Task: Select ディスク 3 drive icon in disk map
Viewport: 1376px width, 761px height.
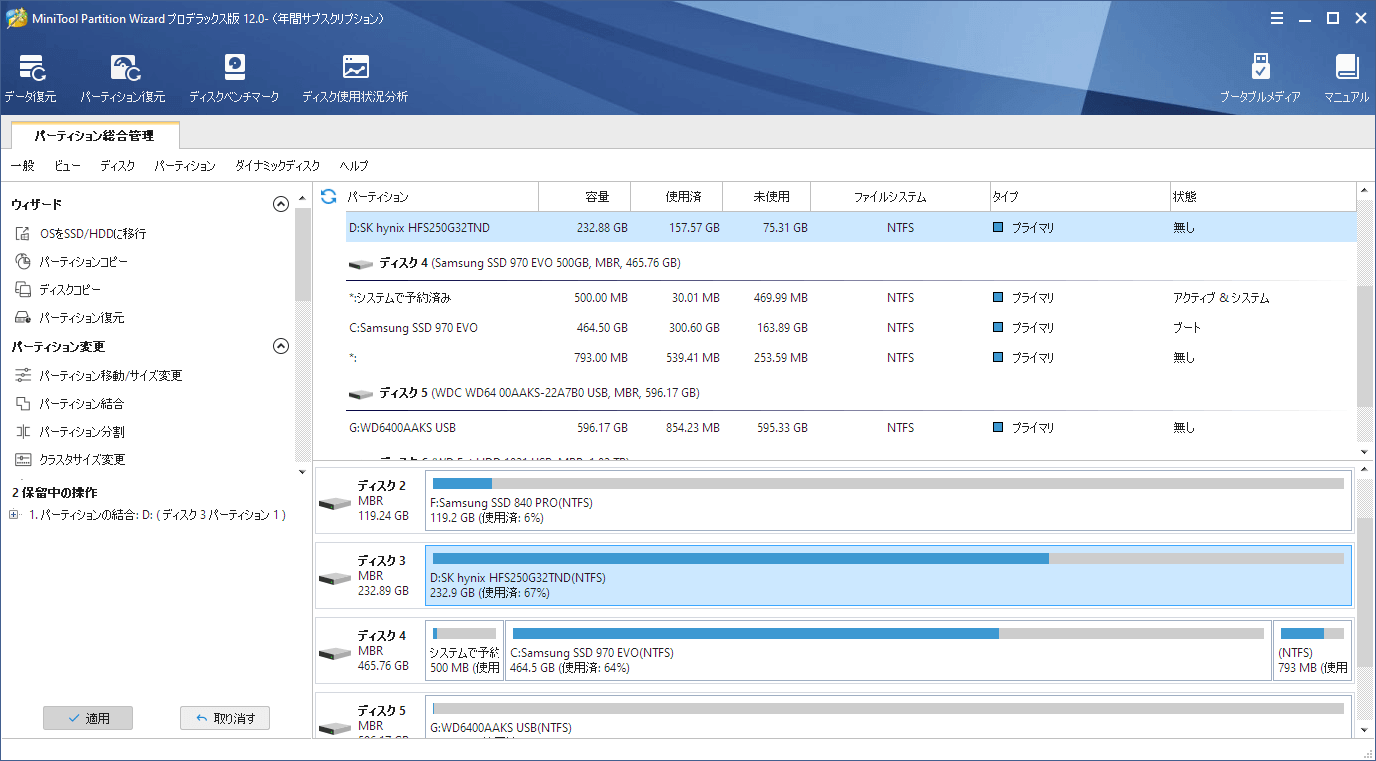Action: point(334,577)
